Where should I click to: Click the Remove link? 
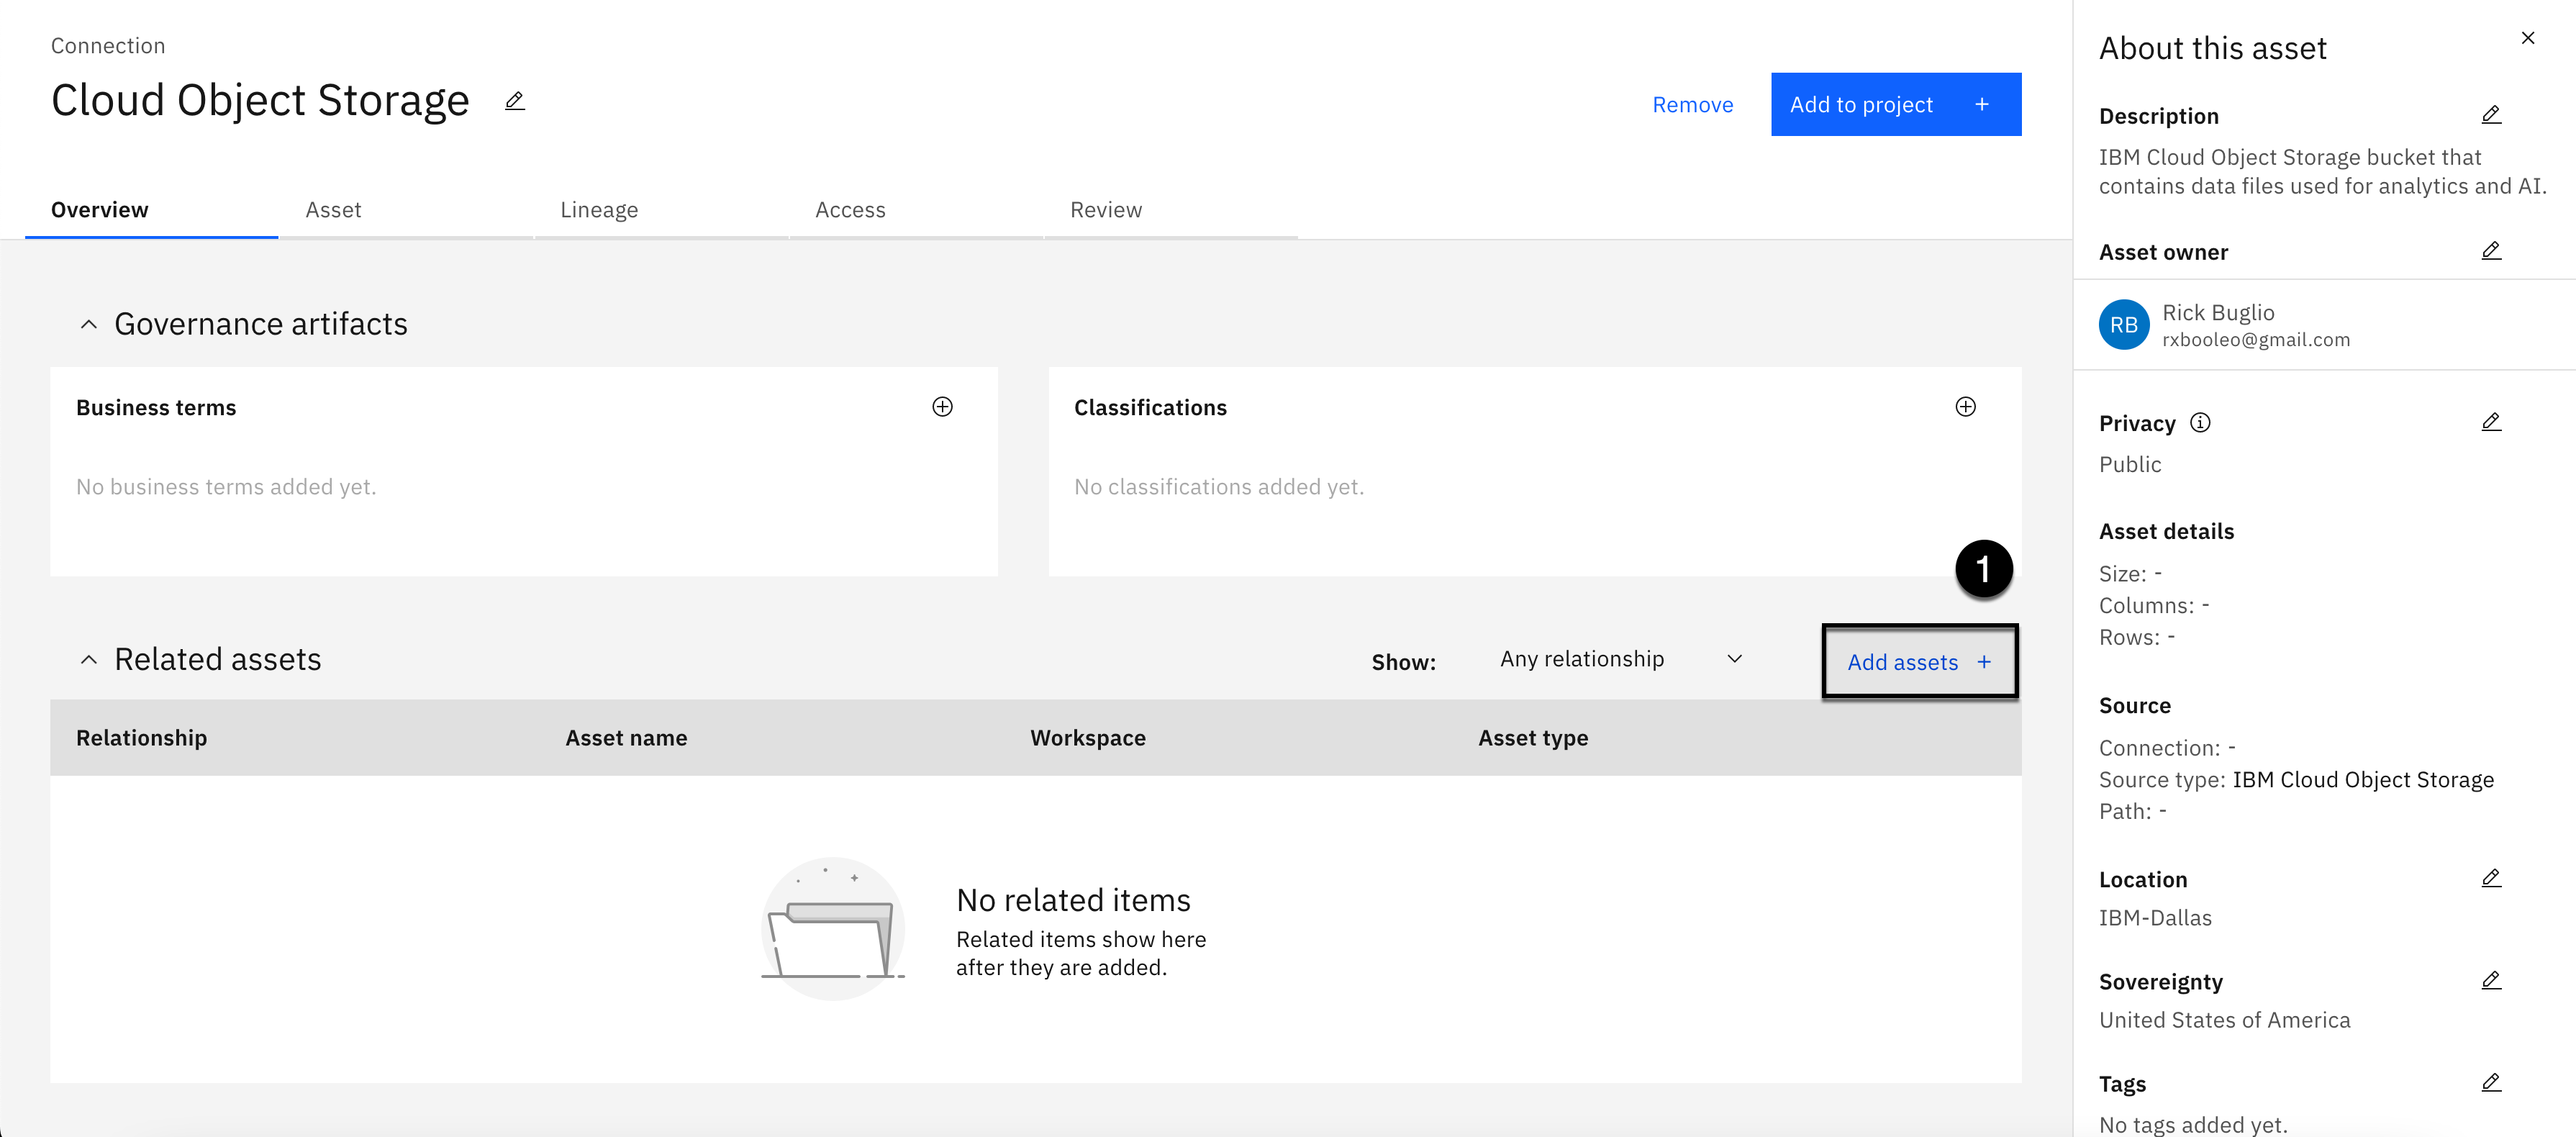click(x=1692, y=105)
